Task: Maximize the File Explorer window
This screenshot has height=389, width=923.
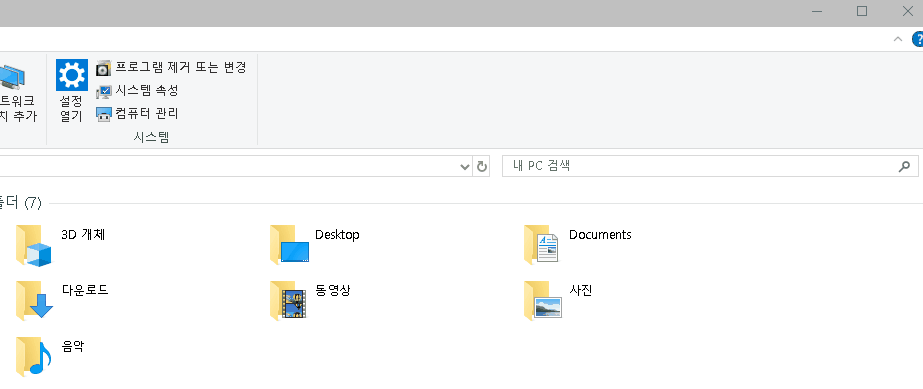Action: point(862,11)
